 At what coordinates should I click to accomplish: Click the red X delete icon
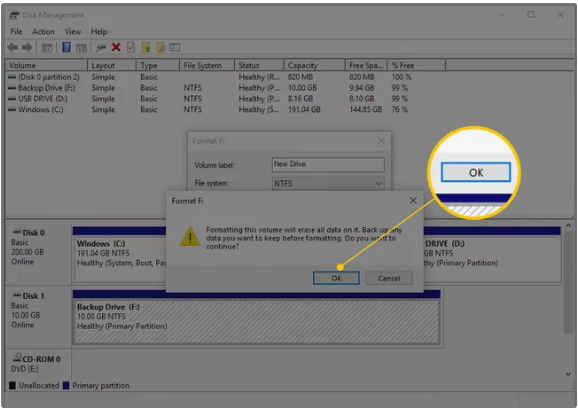(116, 47)
